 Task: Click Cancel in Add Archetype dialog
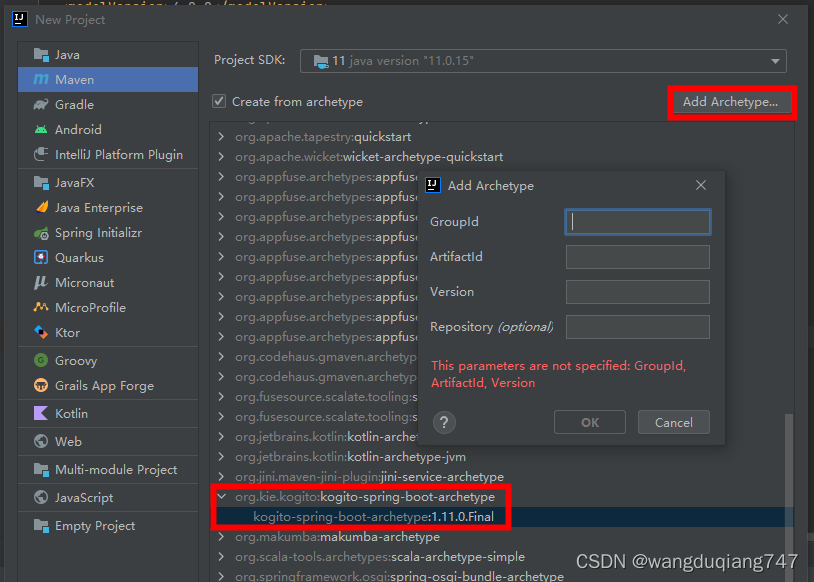[x=674, y=423]
